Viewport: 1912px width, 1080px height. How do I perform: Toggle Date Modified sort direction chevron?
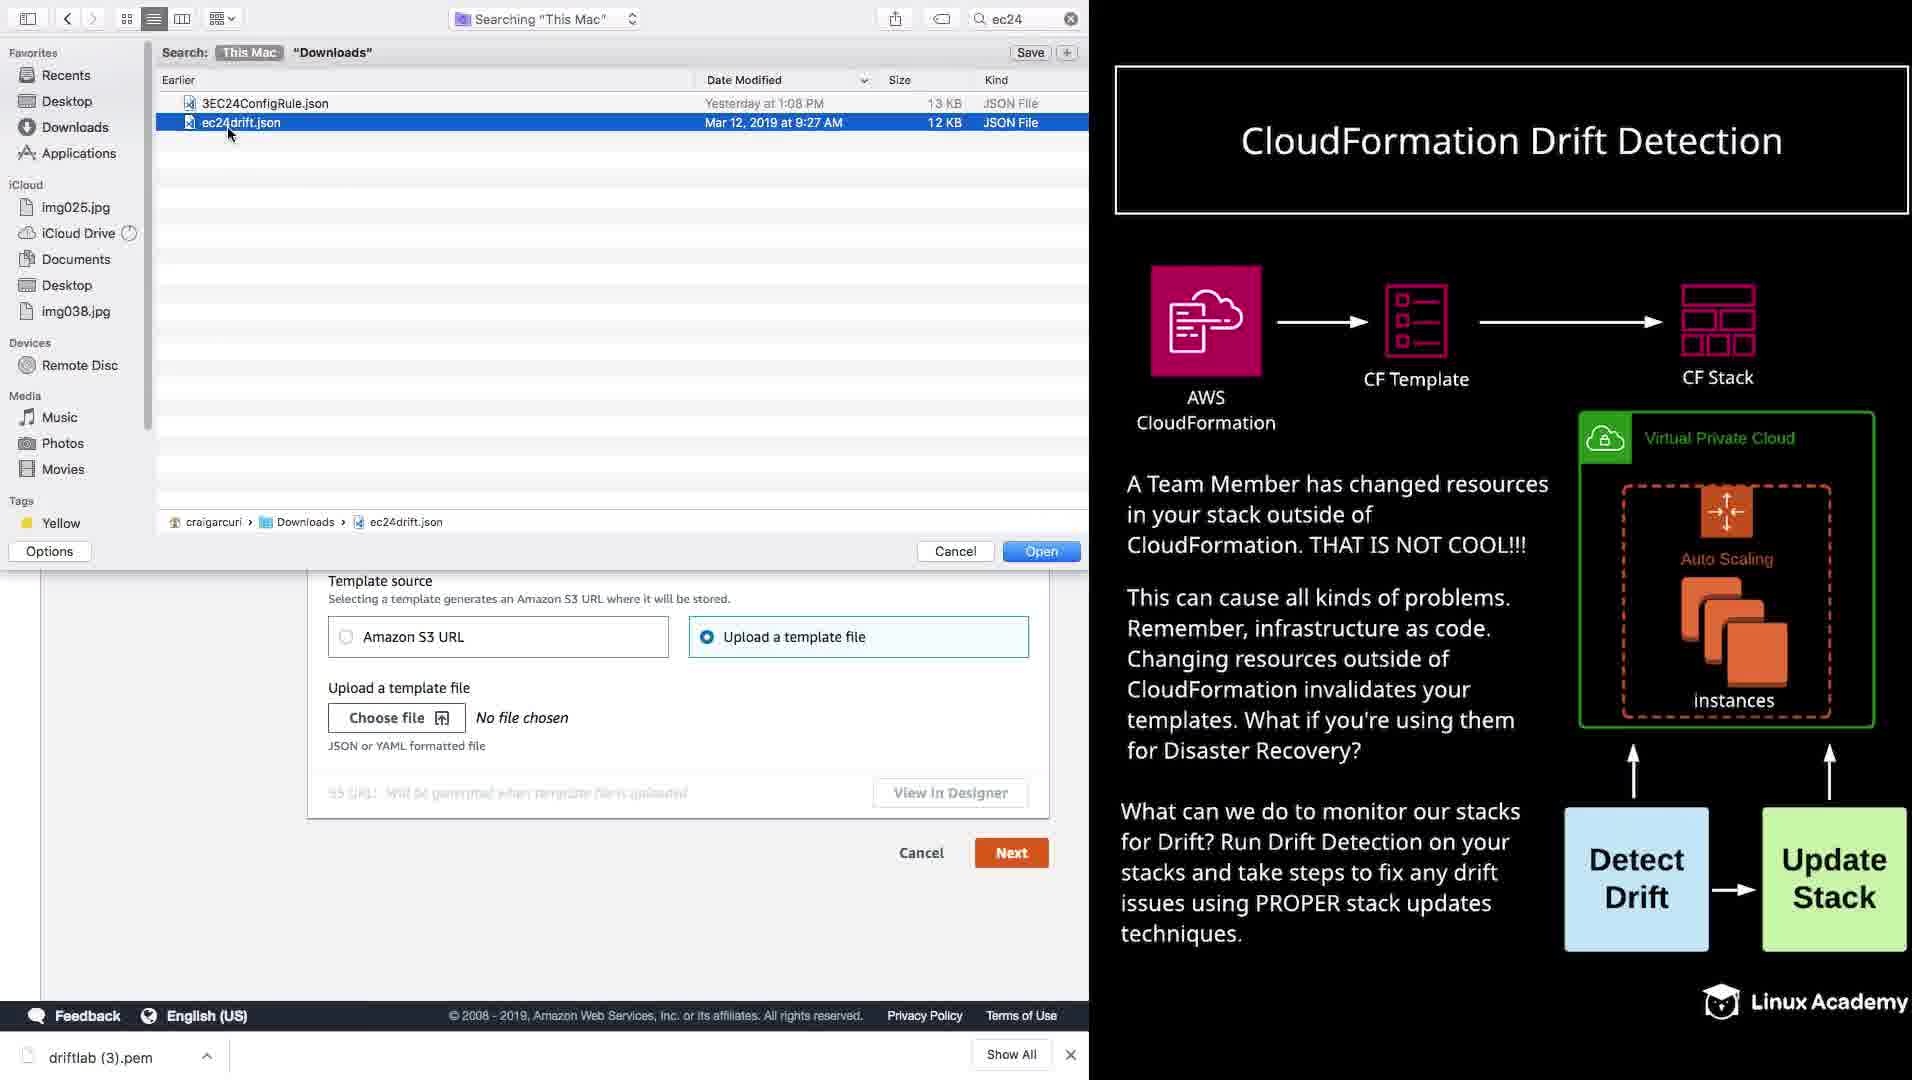[864, 80]
